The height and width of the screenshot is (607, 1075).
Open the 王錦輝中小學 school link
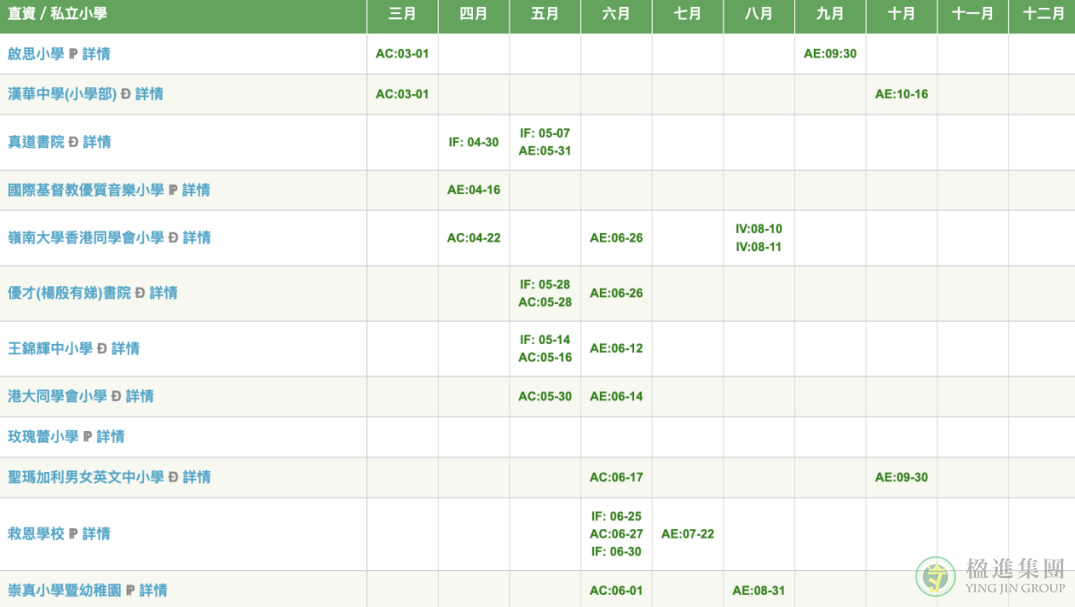[50, 348]
